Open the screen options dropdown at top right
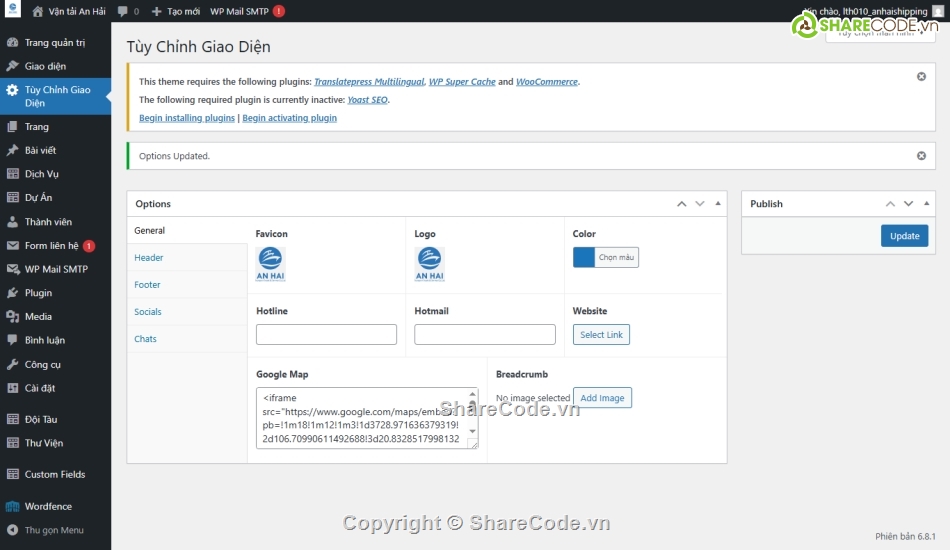 (880, 34)
